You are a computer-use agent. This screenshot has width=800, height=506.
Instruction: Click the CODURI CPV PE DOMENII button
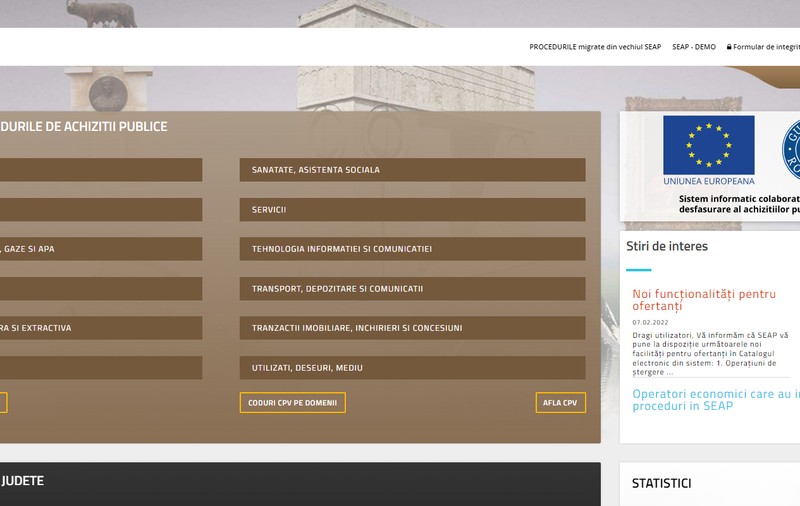pos(292,402)
